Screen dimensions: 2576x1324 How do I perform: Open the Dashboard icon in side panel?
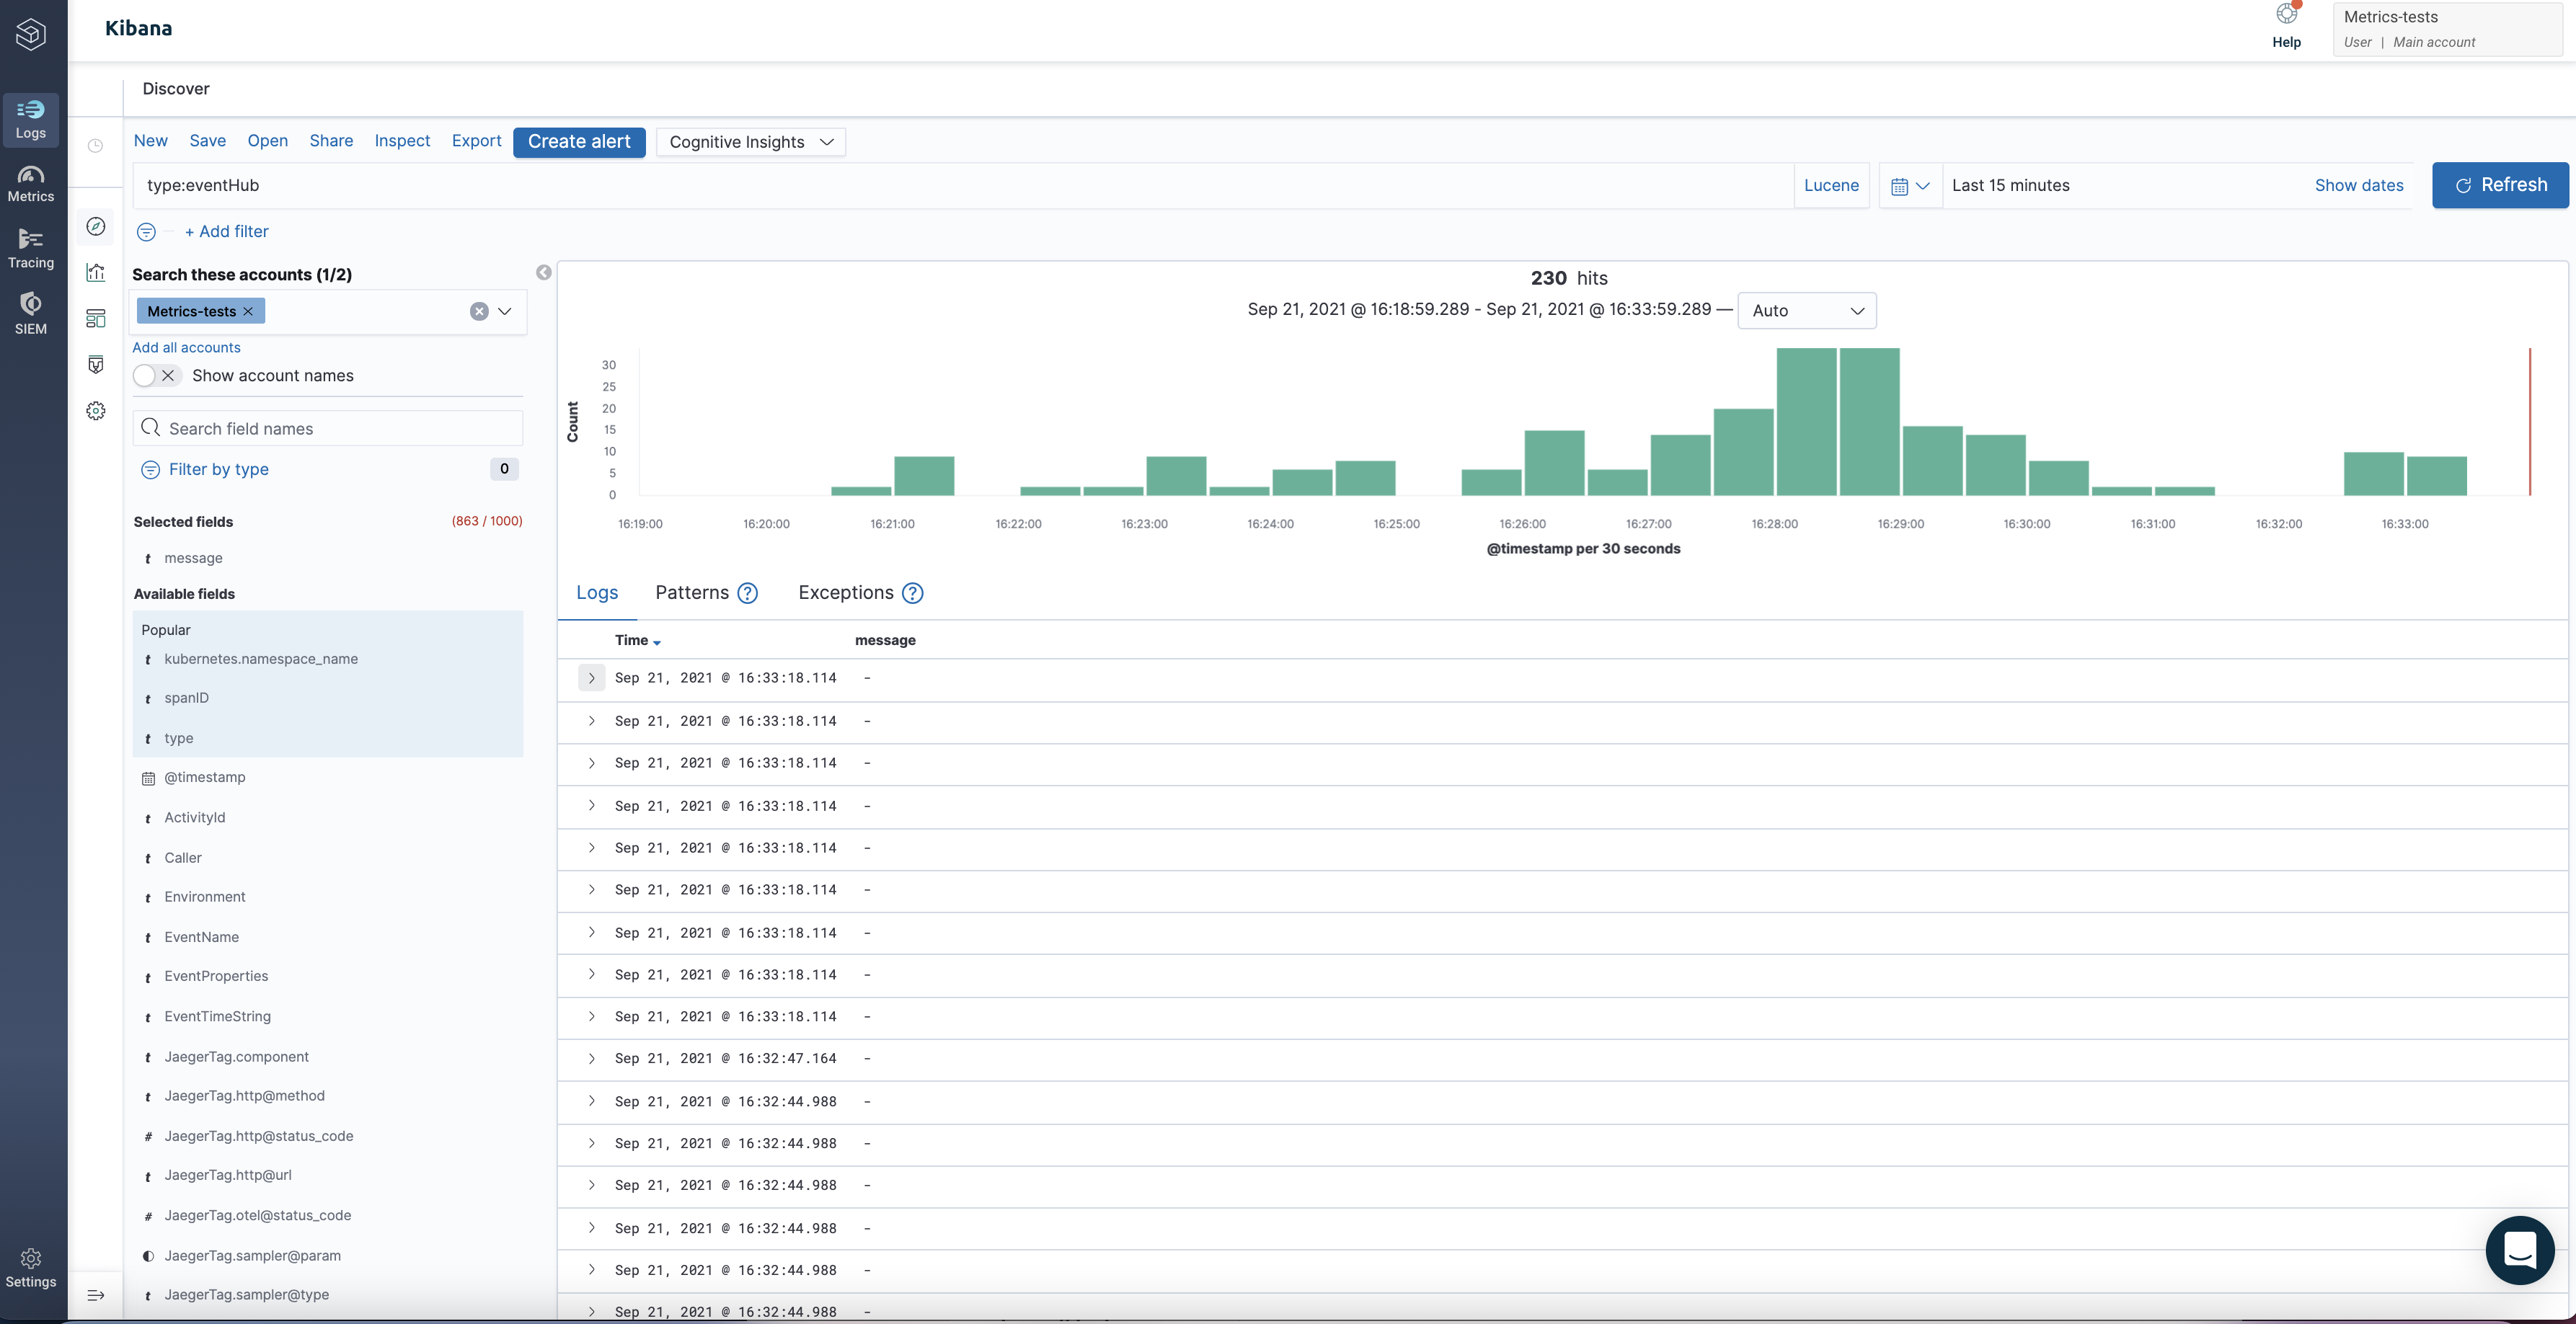[96, 318]
